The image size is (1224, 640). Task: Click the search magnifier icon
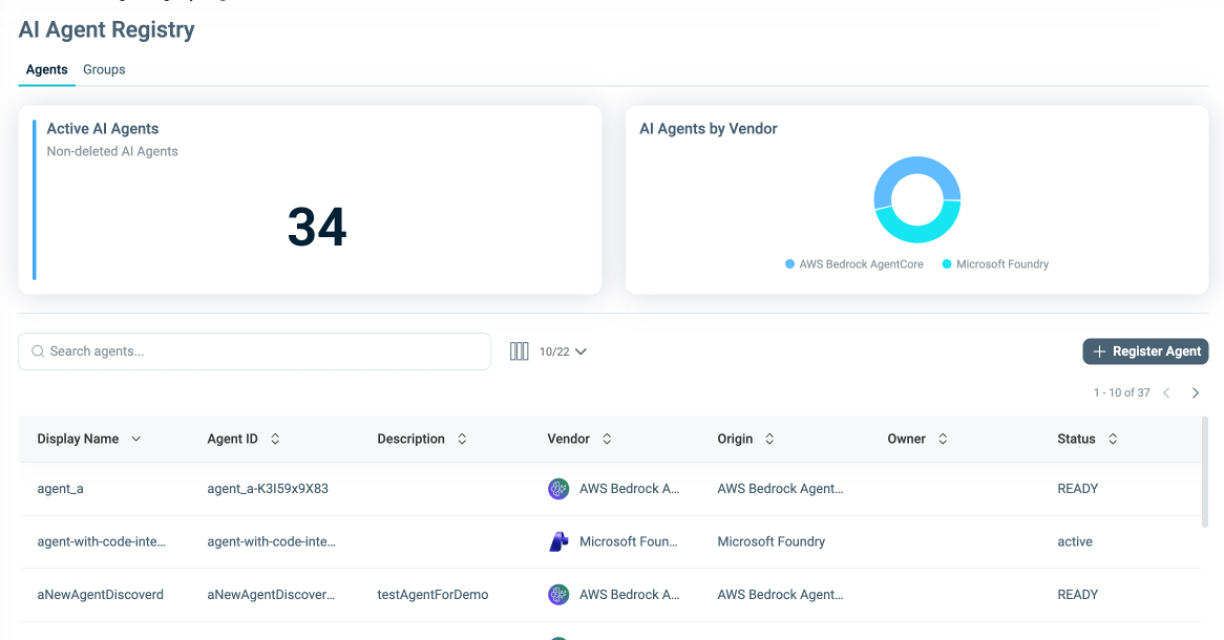coord(38,351)
